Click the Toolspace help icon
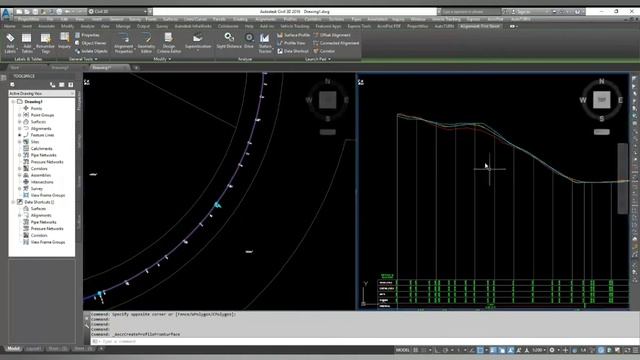Viewport: 640px width, 360px height. [x=71, y=84]
